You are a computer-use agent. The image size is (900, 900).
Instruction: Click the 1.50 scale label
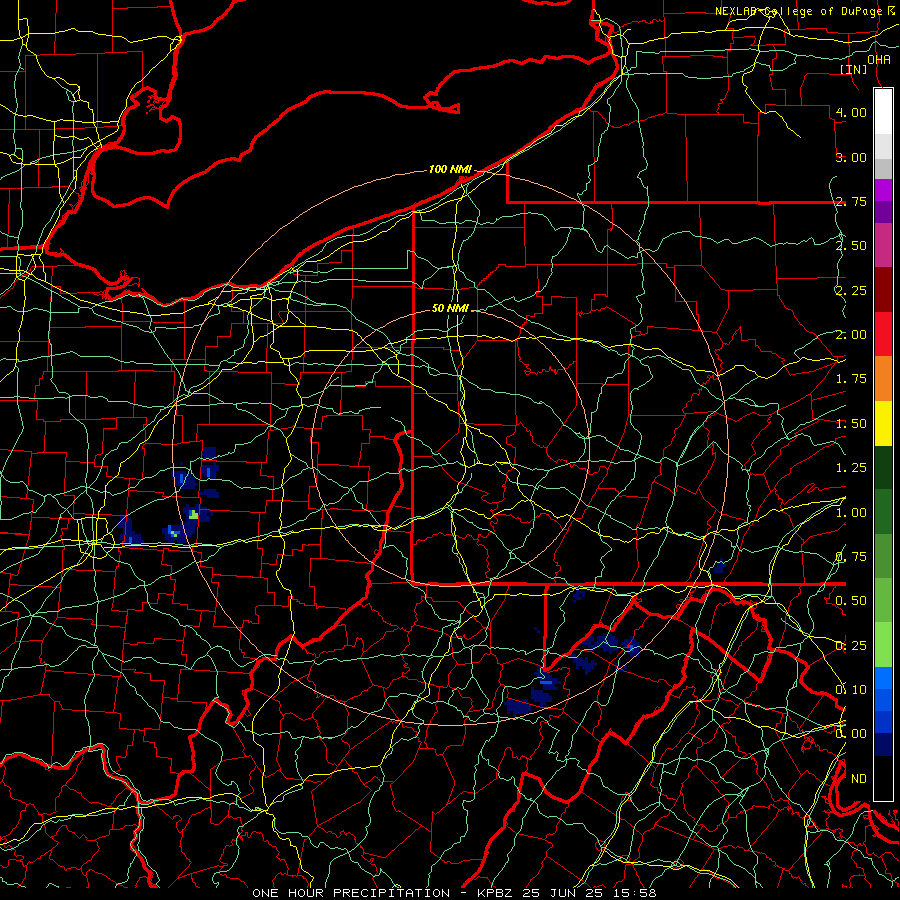click(x=851, y=424)
